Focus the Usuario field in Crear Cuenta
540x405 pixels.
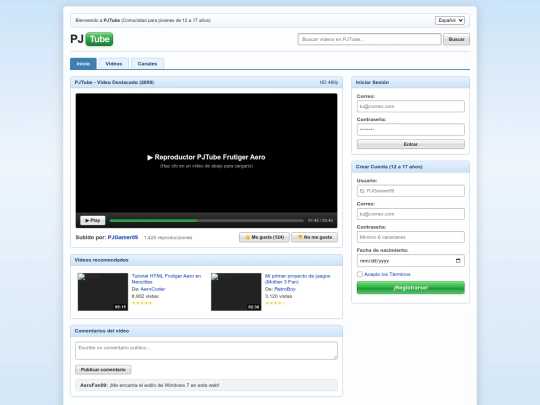point(411,191)
